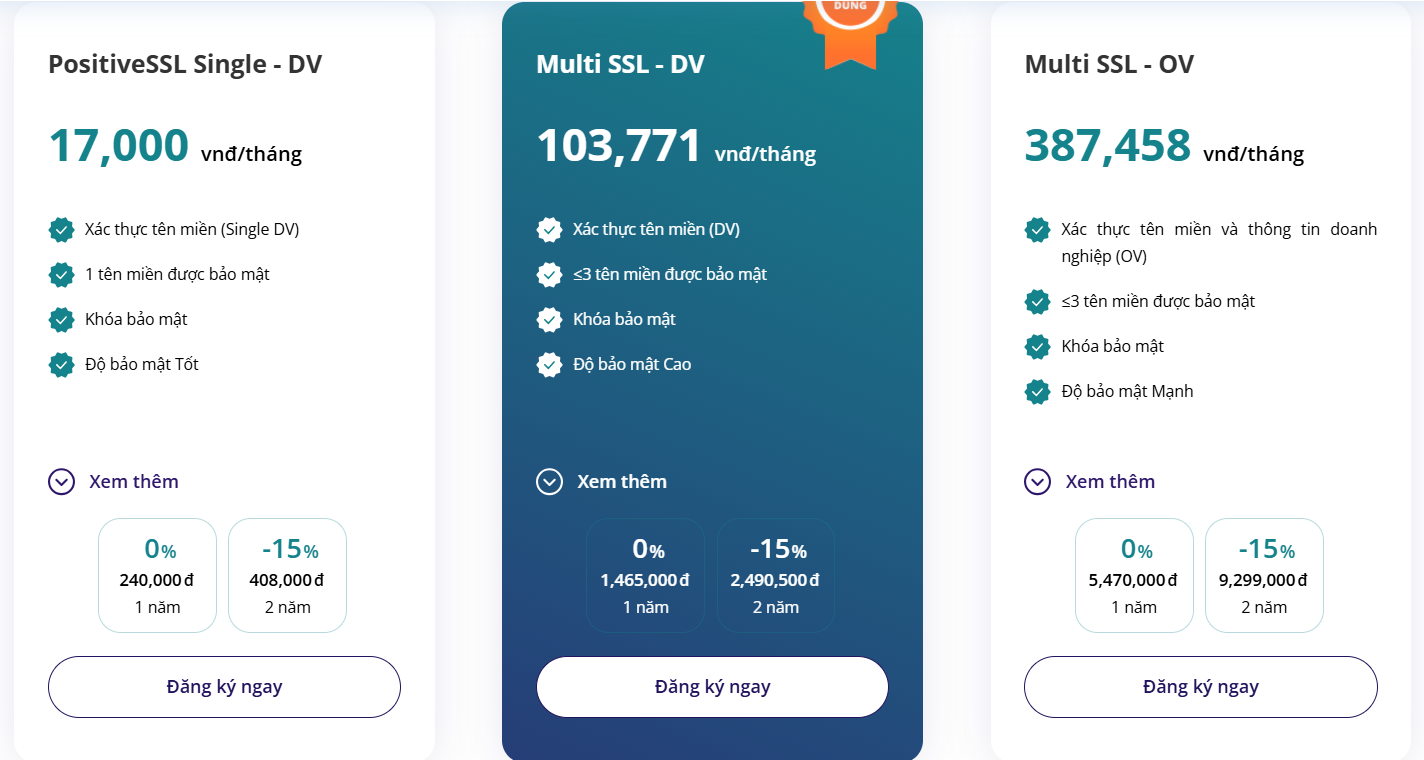1424x760 pixels.
Task: Click the Multi SSL - OV title
Action: click(1109, 65)
